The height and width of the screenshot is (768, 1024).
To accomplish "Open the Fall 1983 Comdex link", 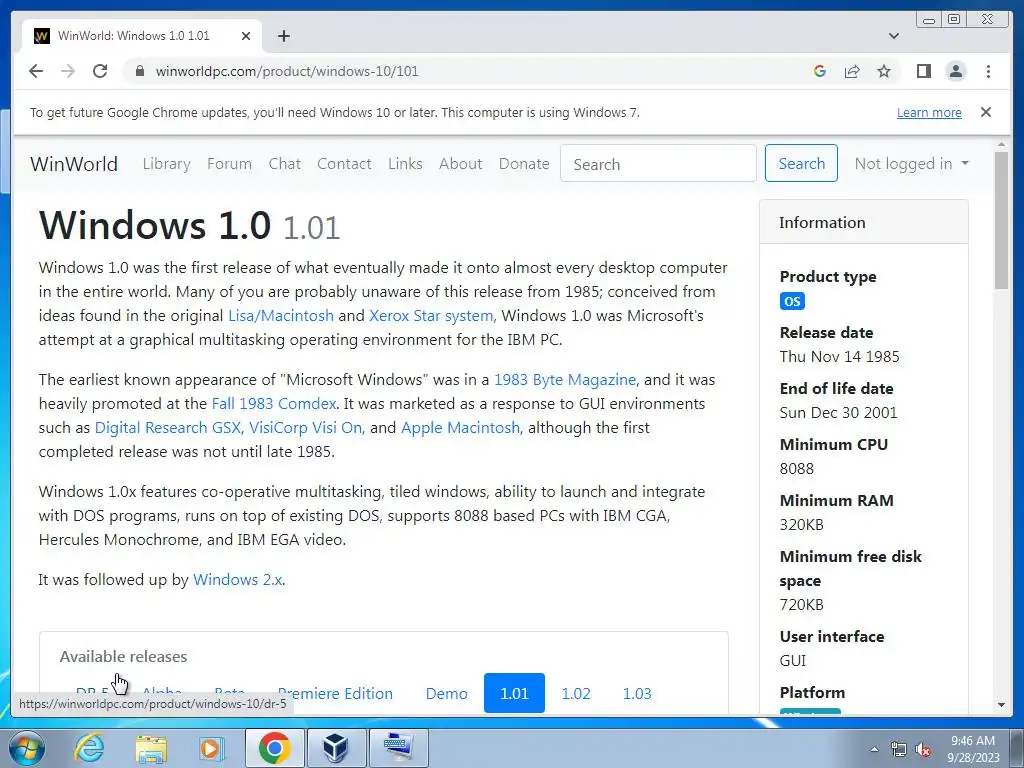I will (x=274, y=404).
